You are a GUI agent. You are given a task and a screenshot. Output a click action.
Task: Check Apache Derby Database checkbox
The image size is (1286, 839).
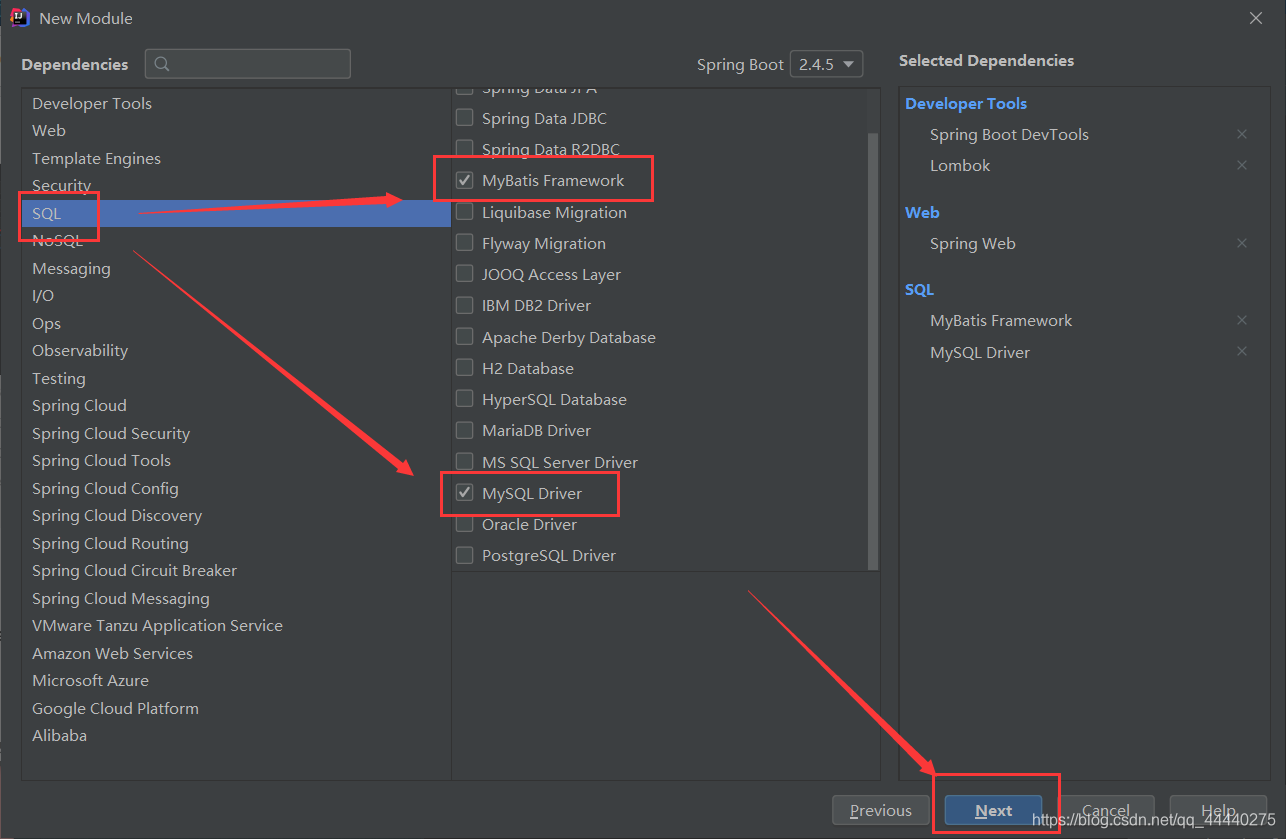tap(464, 337)
